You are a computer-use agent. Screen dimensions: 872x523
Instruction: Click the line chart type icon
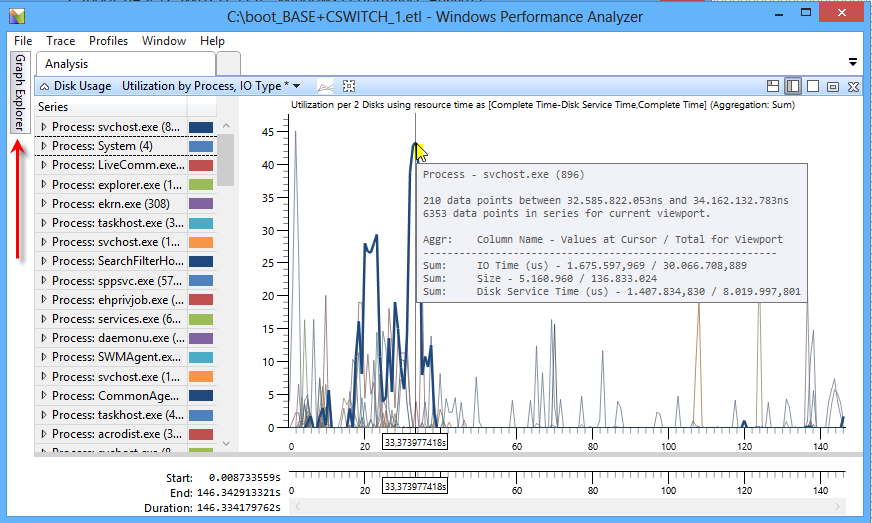[324, 87]
